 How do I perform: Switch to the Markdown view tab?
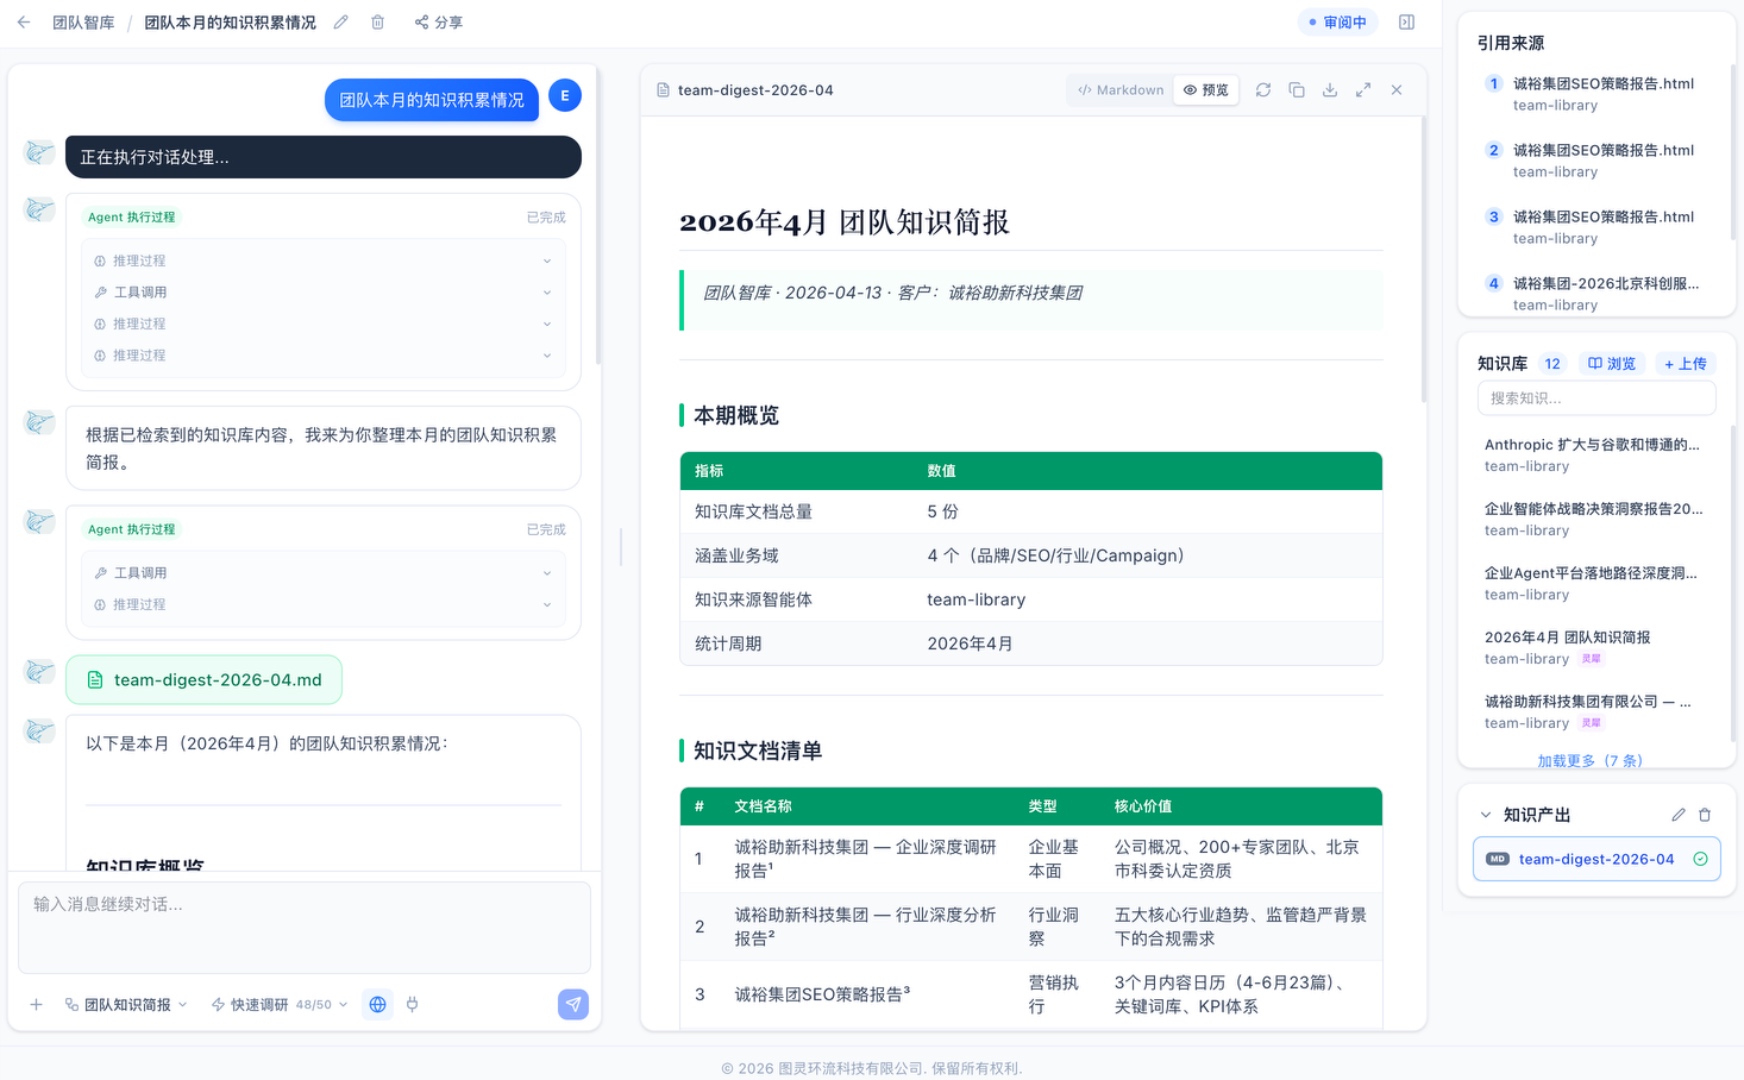1120,90
